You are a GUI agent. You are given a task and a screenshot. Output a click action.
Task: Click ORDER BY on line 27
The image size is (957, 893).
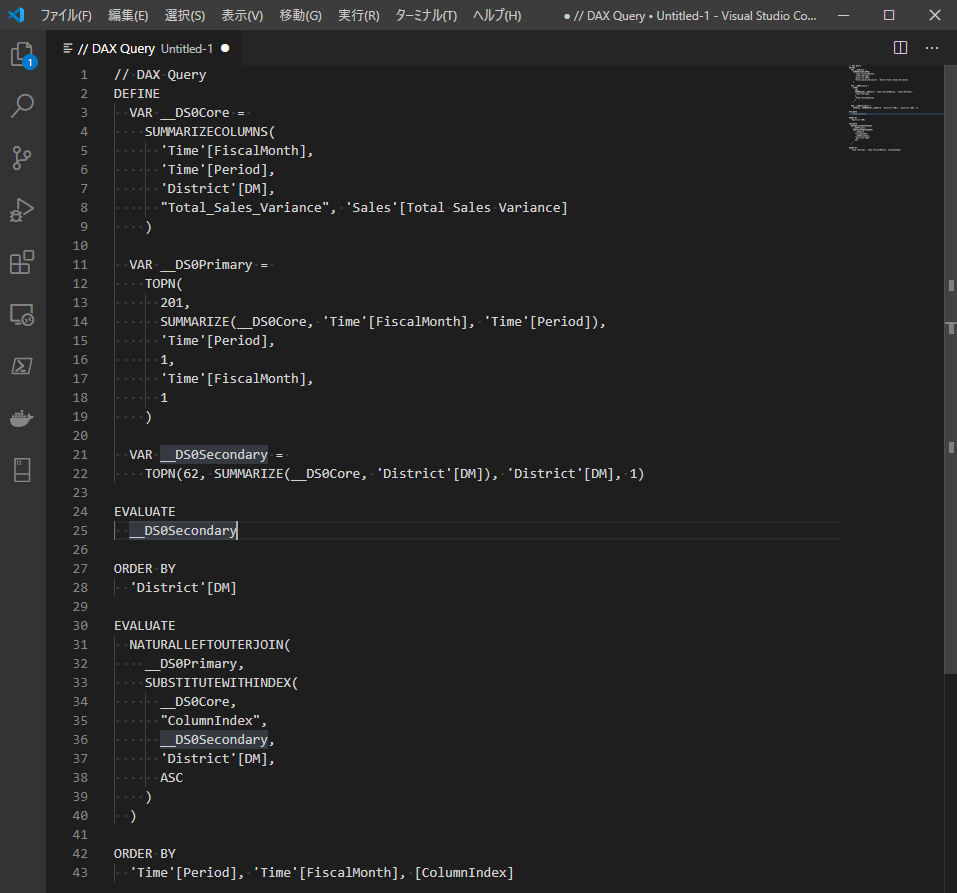coord(145,568)
